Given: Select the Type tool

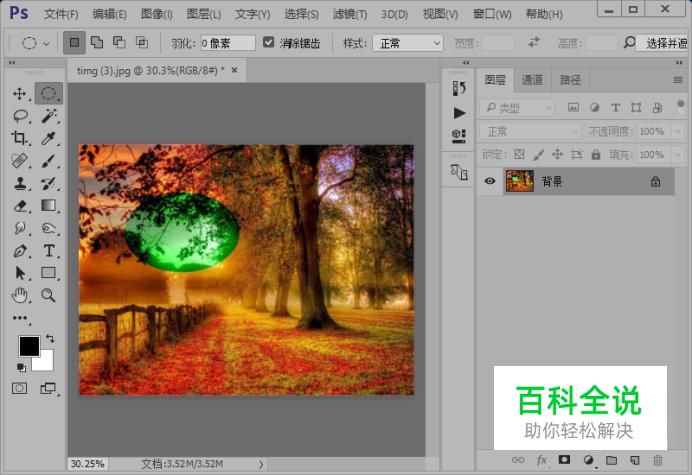Looking at the screenshot, I should click(49, 251).
